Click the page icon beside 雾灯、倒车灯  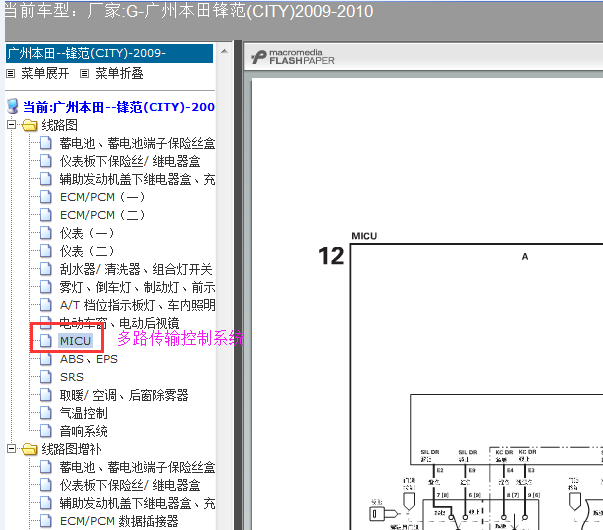pyautogui.click(x=46, y=287)
